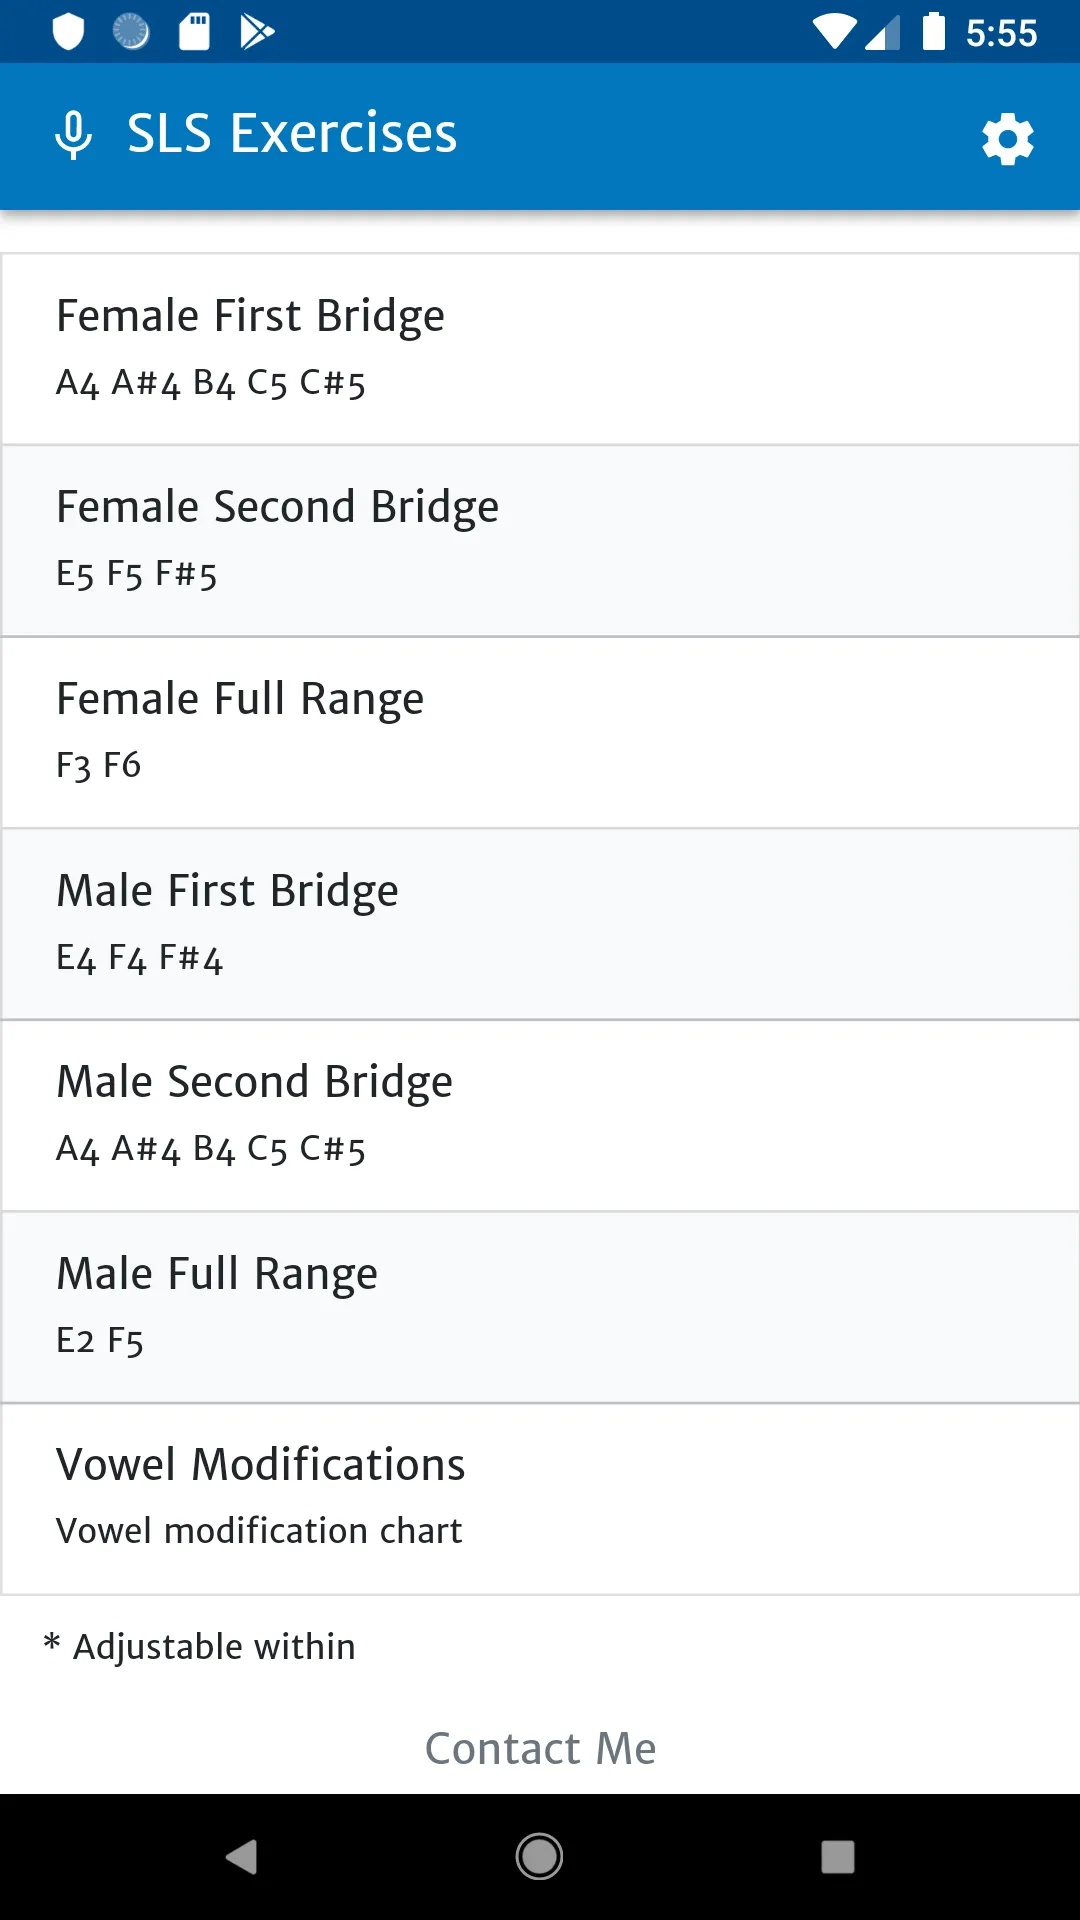Image resolution: width=1080 pixels, height=1920 pixels.
Task: Open settings via the gear icon
Action: click(1007, 138)
